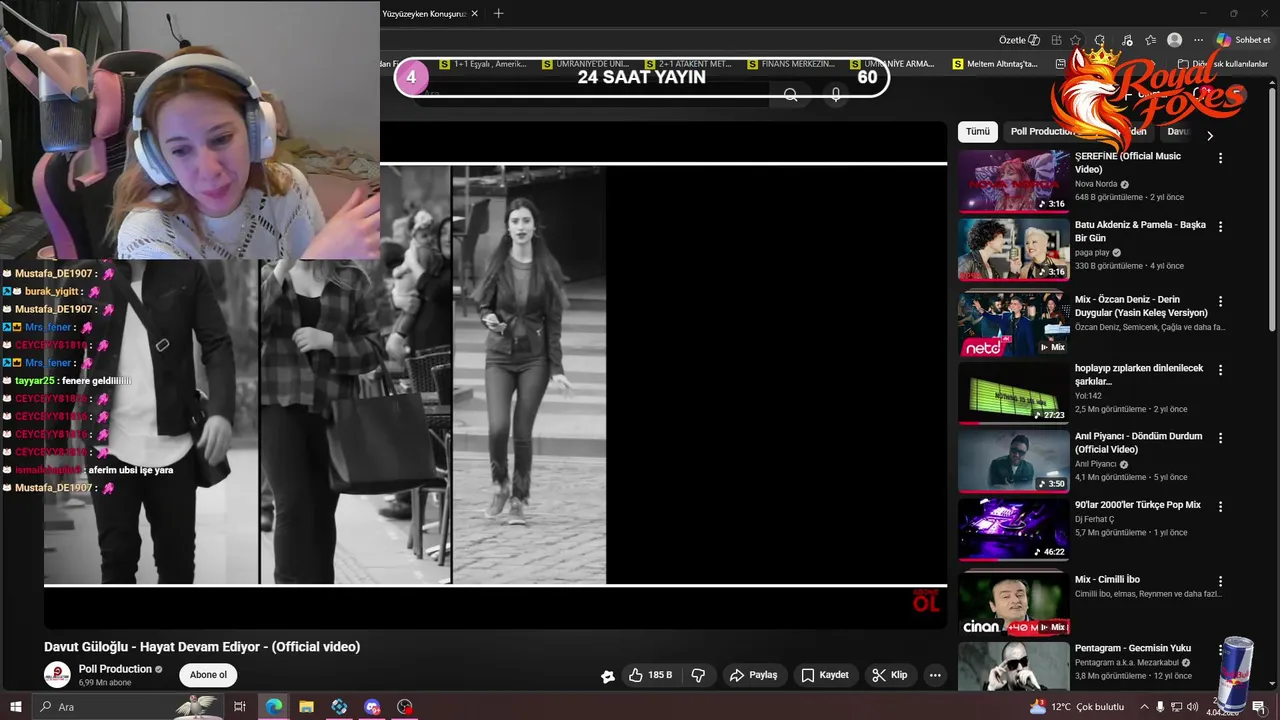Subscribe using the Abone ol button
Screen dimensions: 1280x720
click(x=208, y=675)
